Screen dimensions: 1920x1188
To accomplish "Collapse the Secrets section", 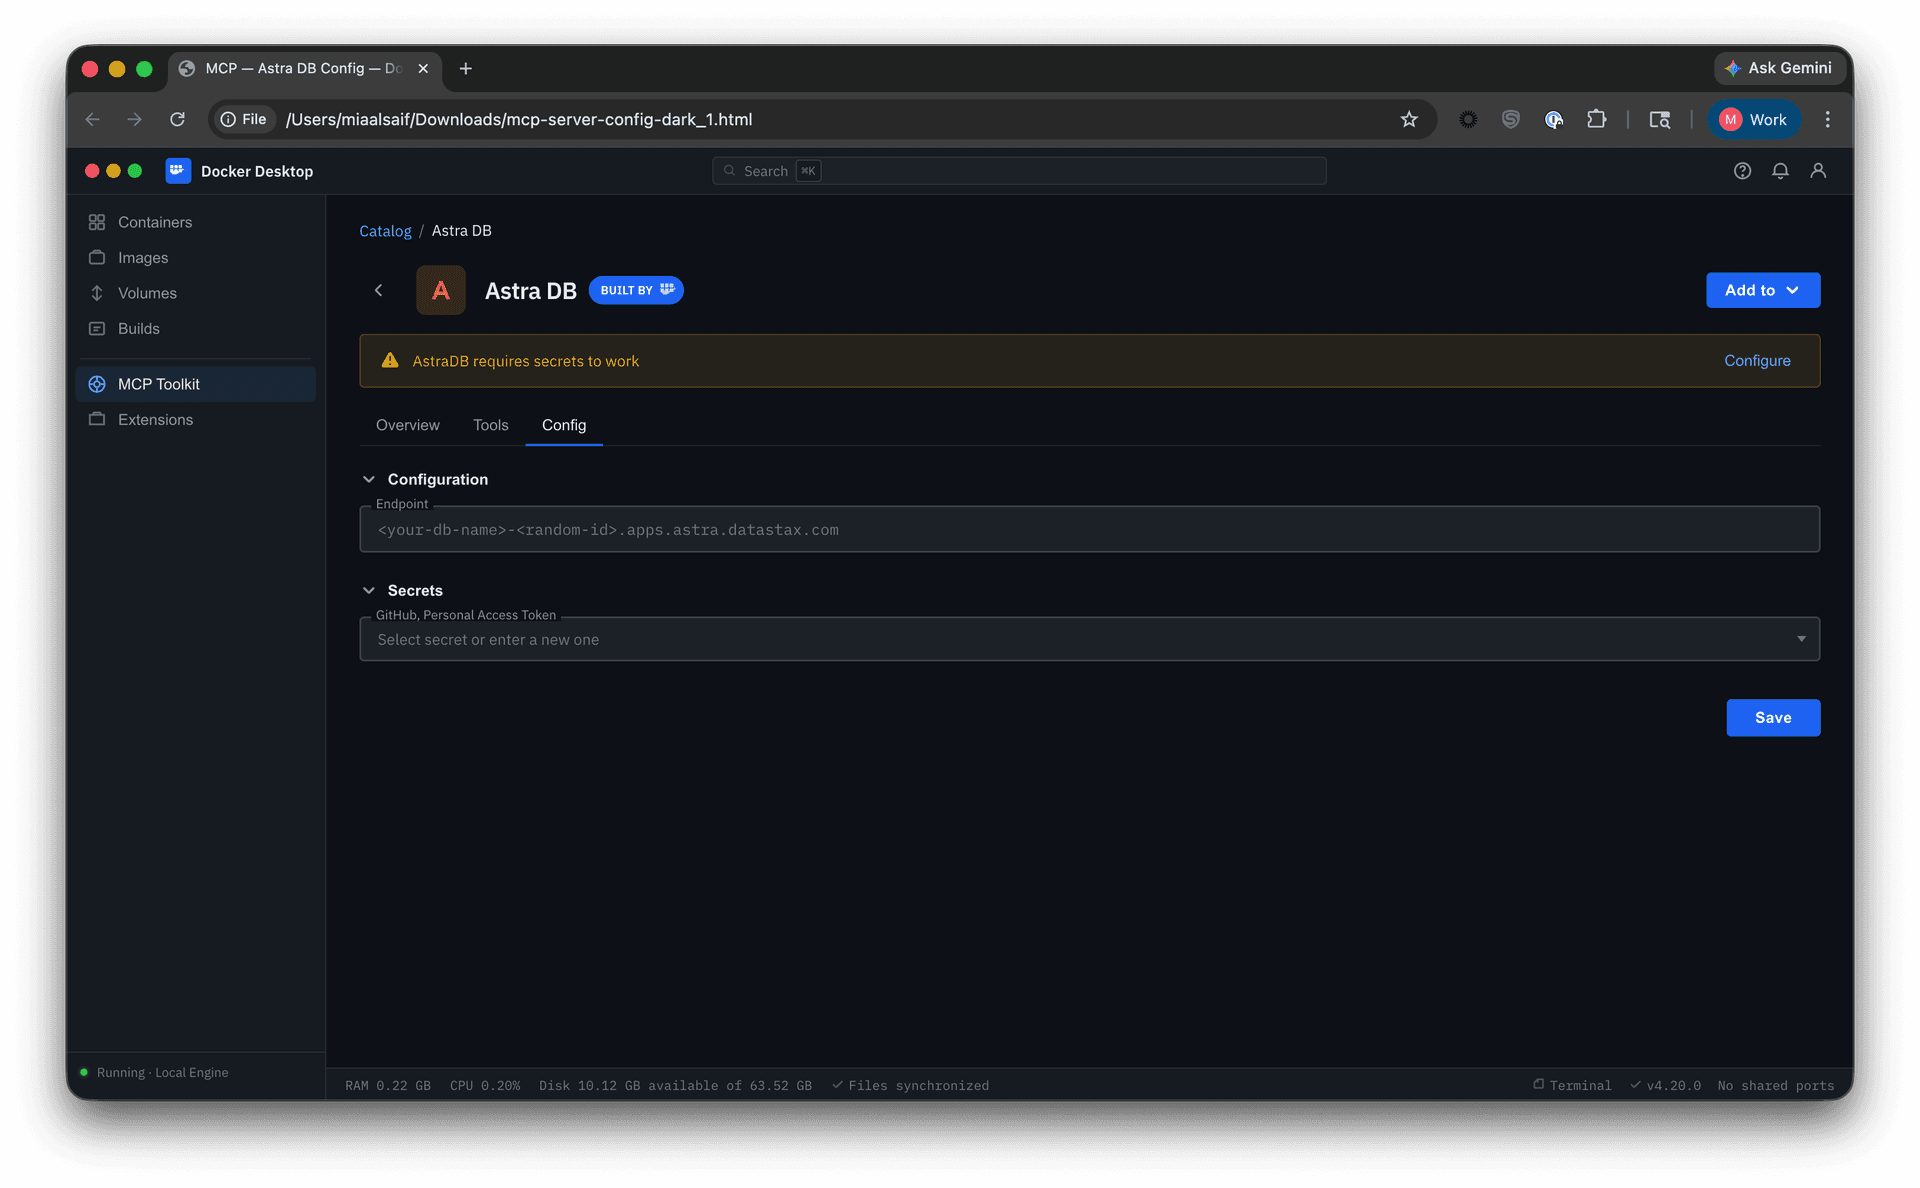I will tap(369, 591).
